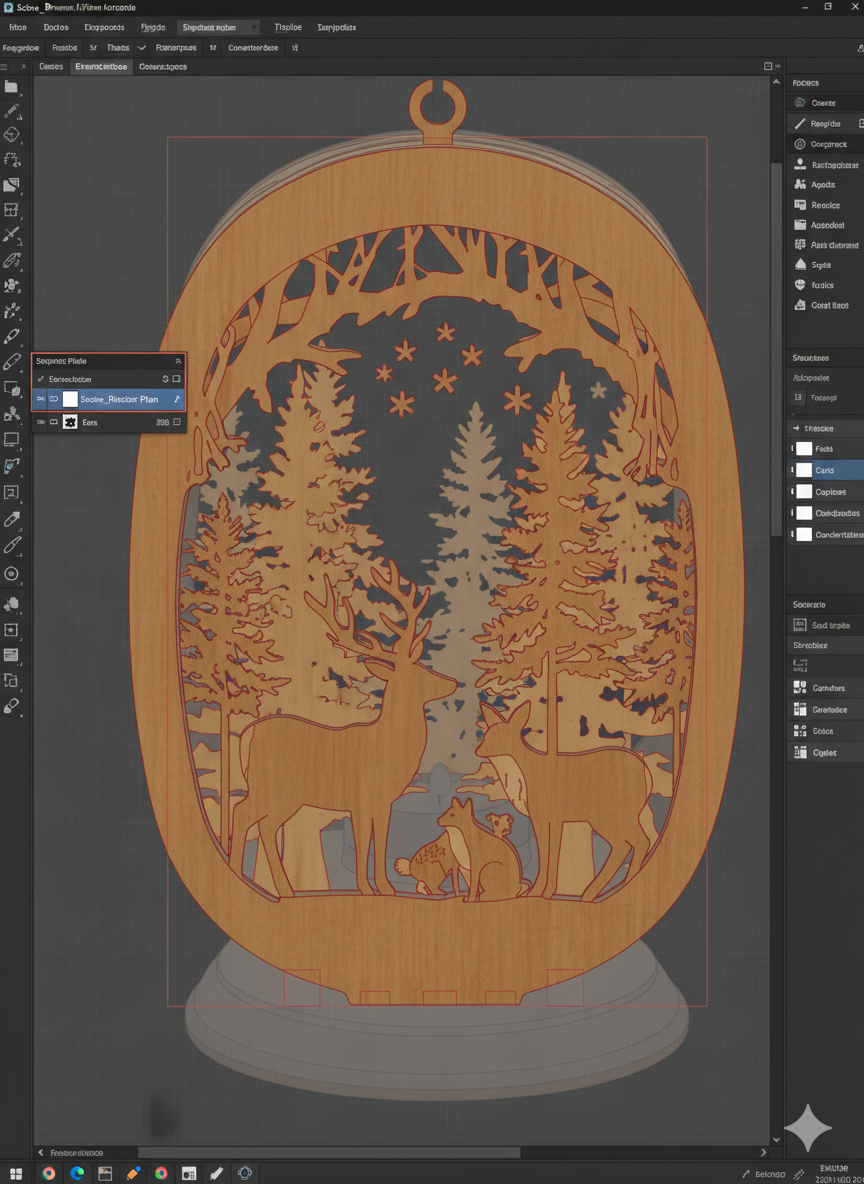Expand the chevron dropdown in the second toolbar row
This screenshot has width=864, height=1184.
(139, 47)
